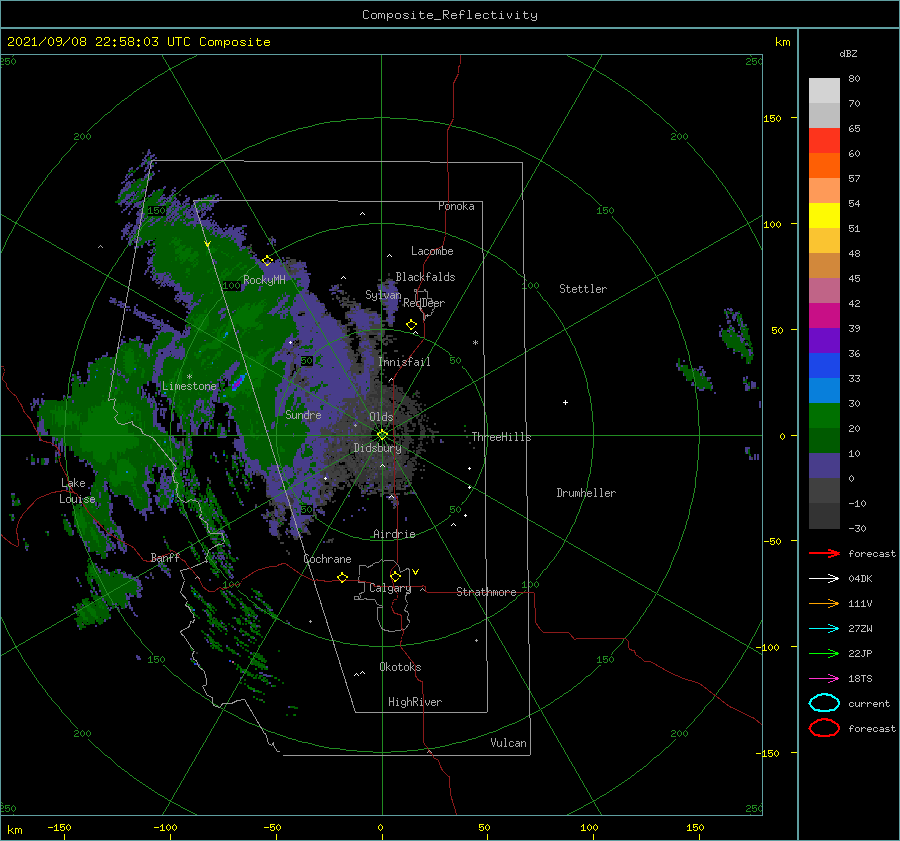Click the Strathmore label
Viewport: 900px width, 841px height.
point(486,592)
